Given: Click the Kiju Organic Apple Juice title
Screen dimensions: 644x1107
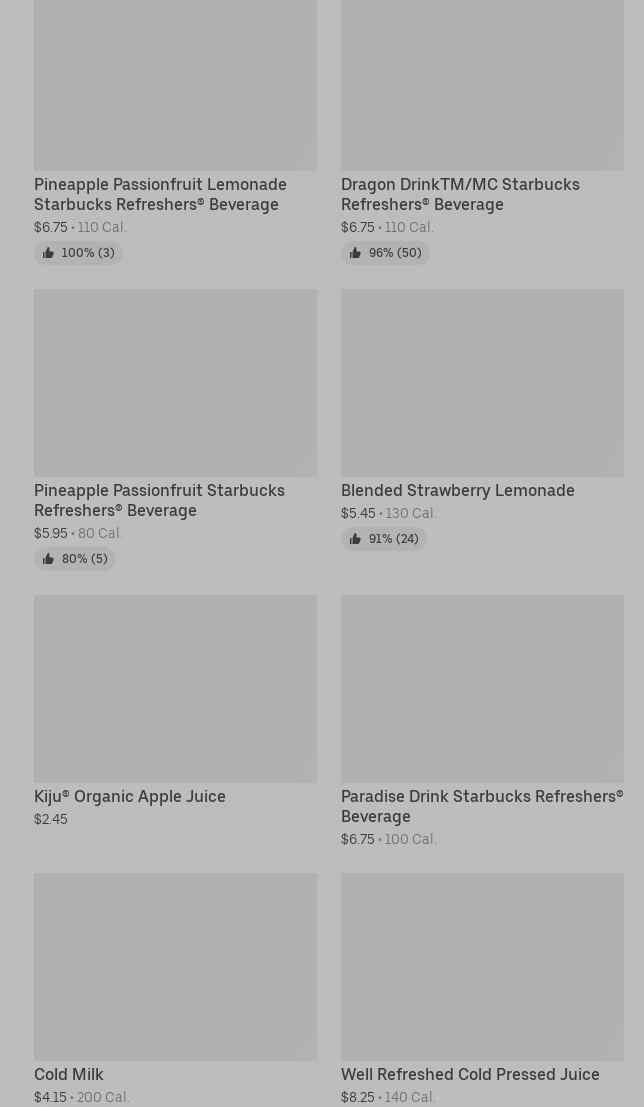Looking at the screenshot, I should click(130, 796).
